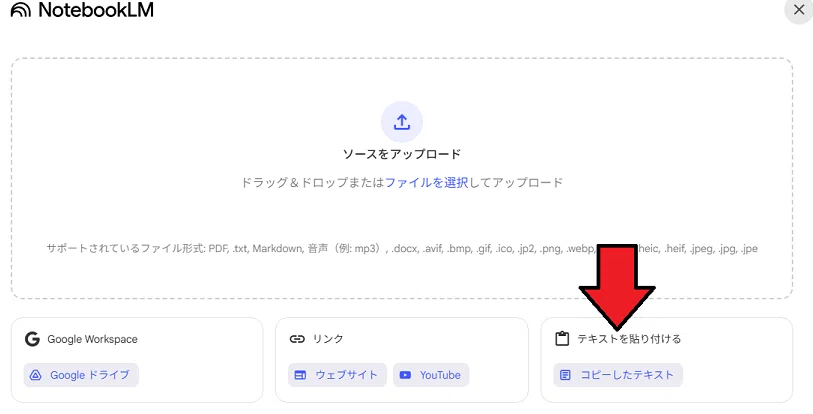813x414 pixels.
Task: Close the add source dialog
Action: point(799,9)
